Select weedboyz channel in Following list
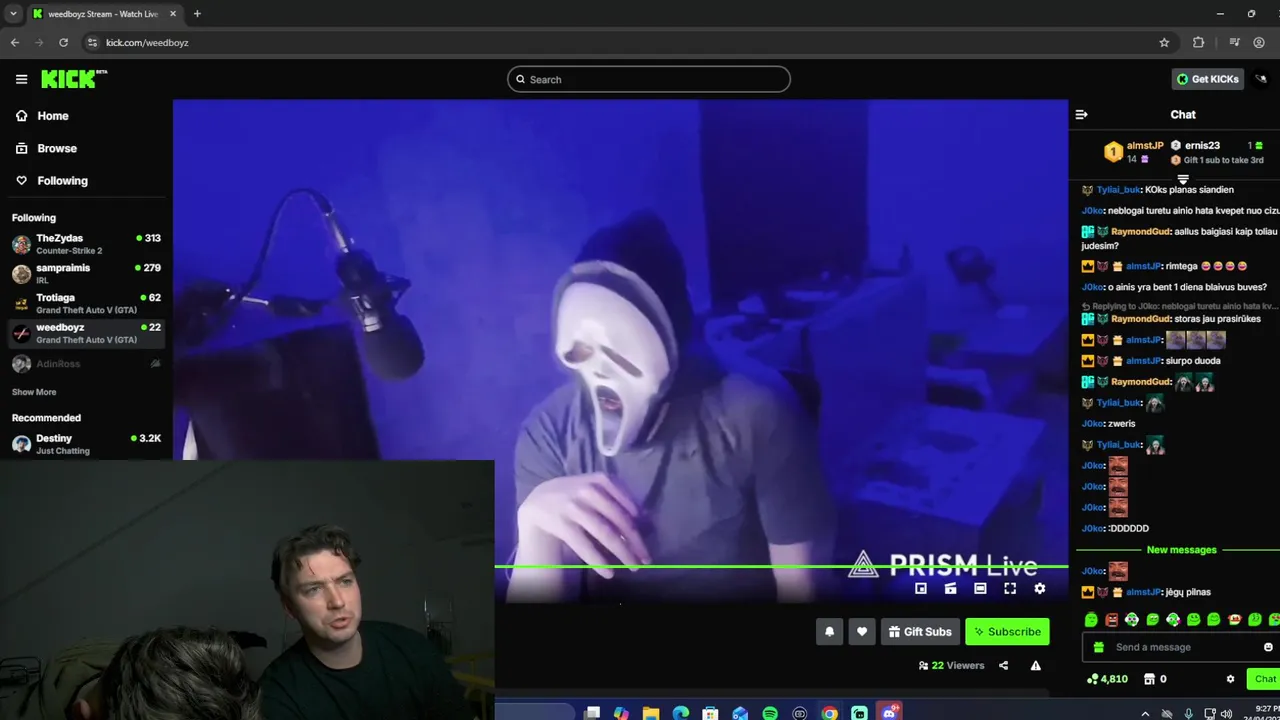 pyautogui.click(x=86, y=334)
